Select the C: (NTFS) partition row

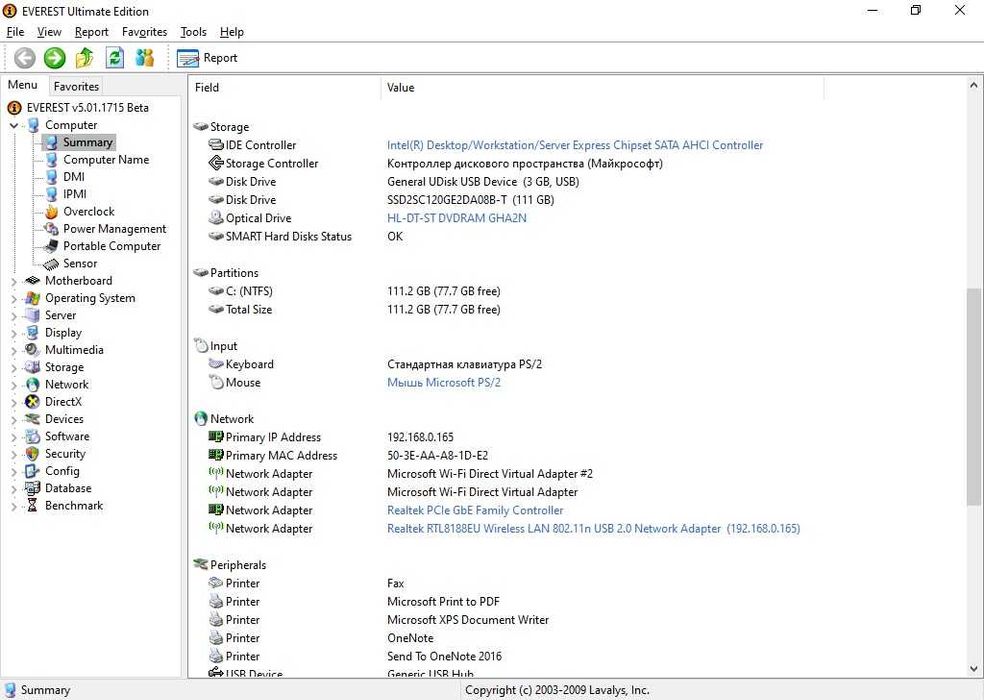[x=577, y=291]
